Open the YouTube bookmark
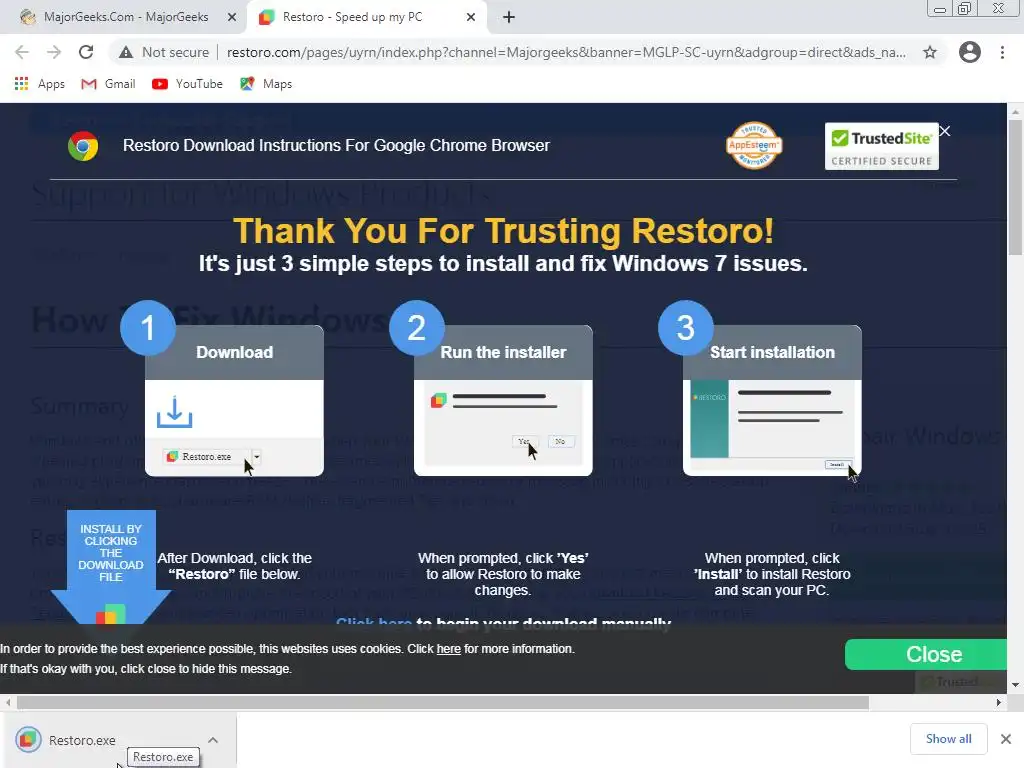The image size is (1024, 768). tap(187, 84)
